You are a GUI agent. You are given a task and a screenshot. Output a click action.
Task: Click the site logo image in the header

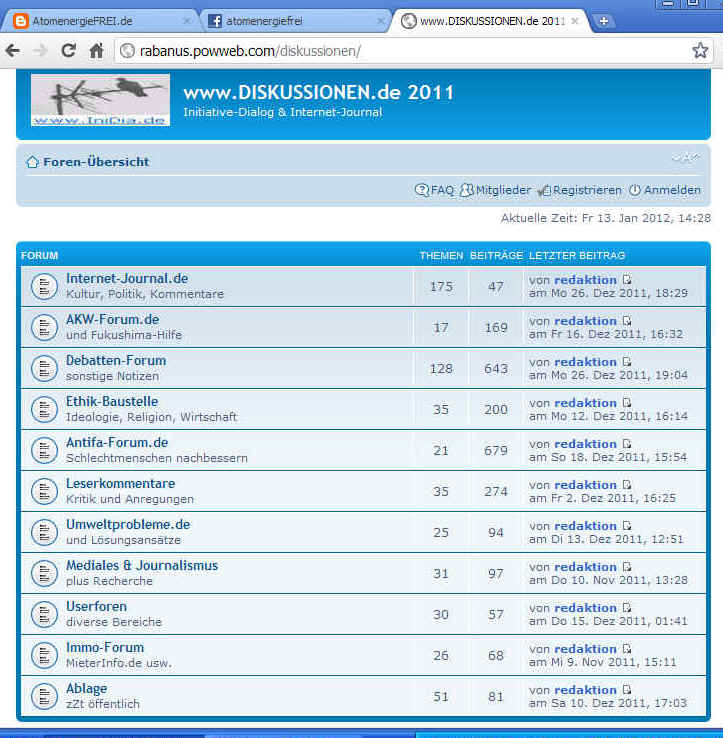100,100
